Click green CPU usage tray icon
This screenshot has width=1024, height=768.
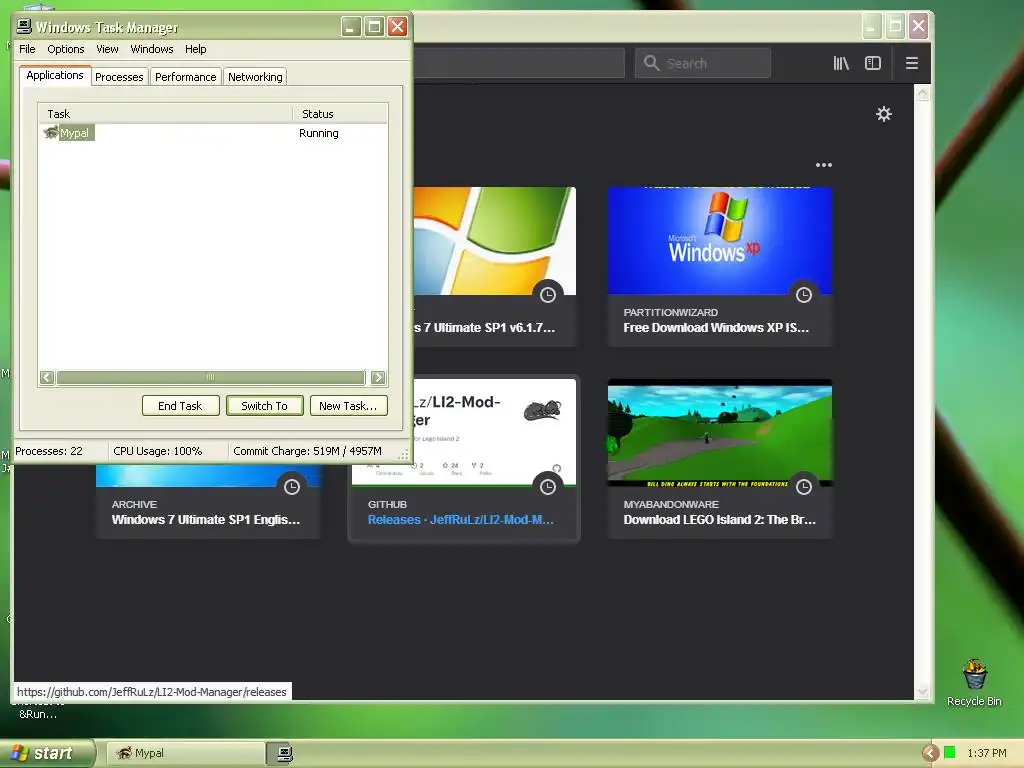[950, 753]
